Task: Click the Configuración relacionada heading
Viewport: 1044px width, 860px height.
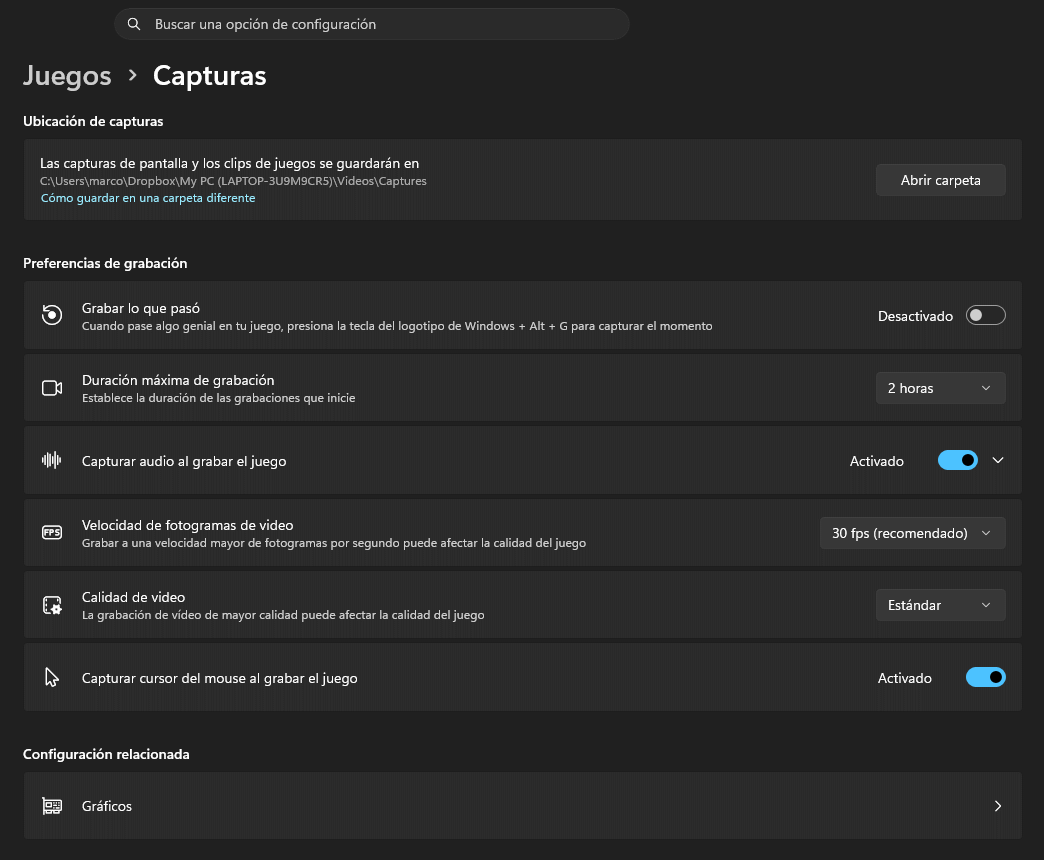Action: pos(107,754)
